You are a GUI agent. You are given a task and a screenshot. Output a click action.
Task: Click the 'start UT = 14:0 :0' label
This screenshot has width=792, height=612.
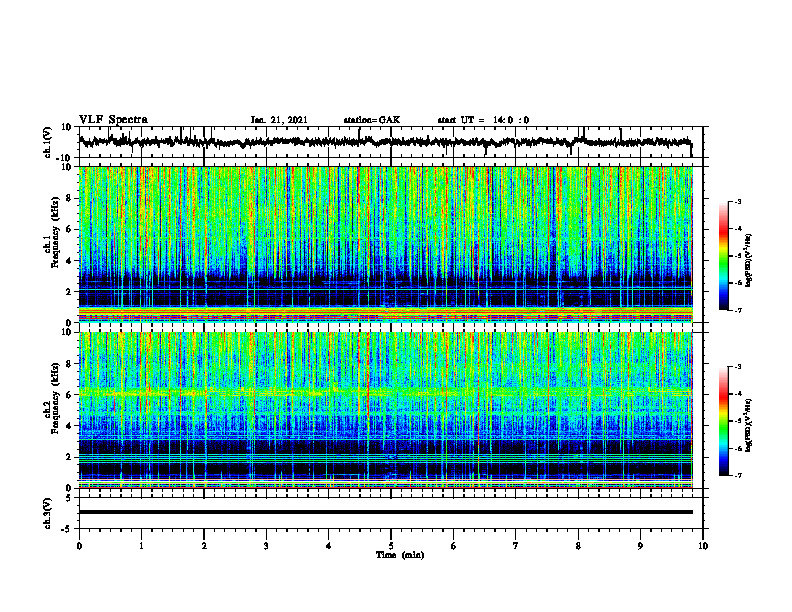click(483, 120)
